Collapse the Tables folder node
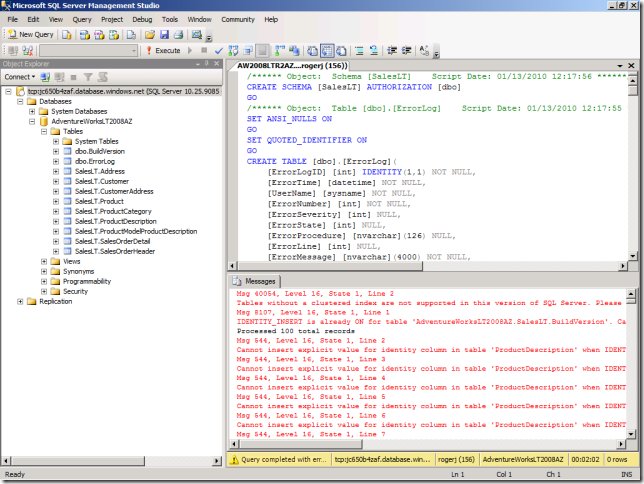Viewport: 644px width, 484px height. coord(44,131)
